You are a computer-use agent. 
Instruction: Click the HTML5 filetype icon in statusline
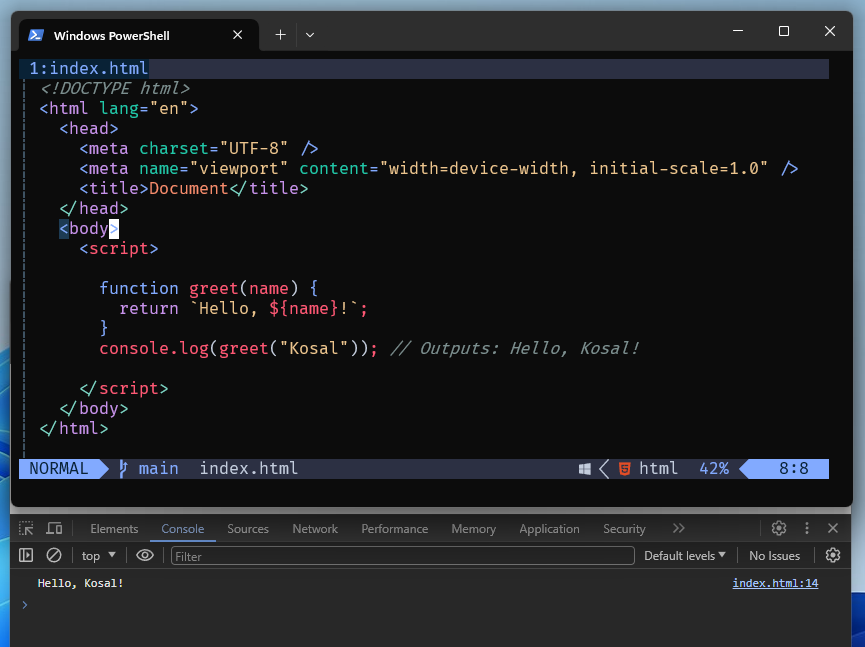[624, 469]
